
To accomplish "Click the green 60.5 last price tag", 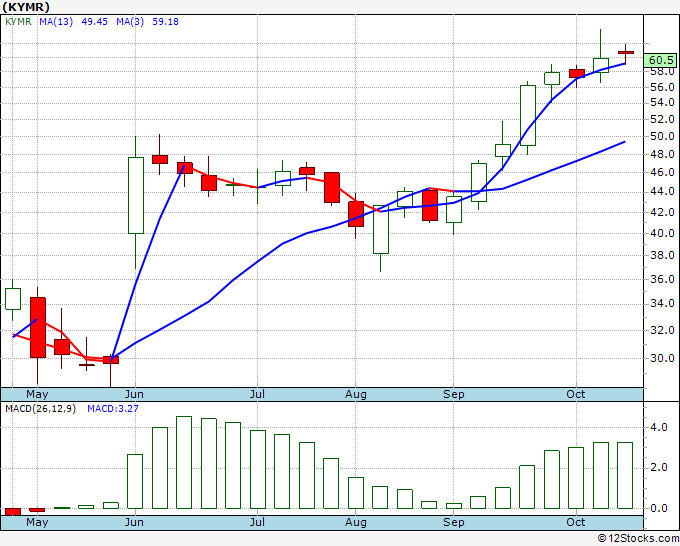I will 660,60.
